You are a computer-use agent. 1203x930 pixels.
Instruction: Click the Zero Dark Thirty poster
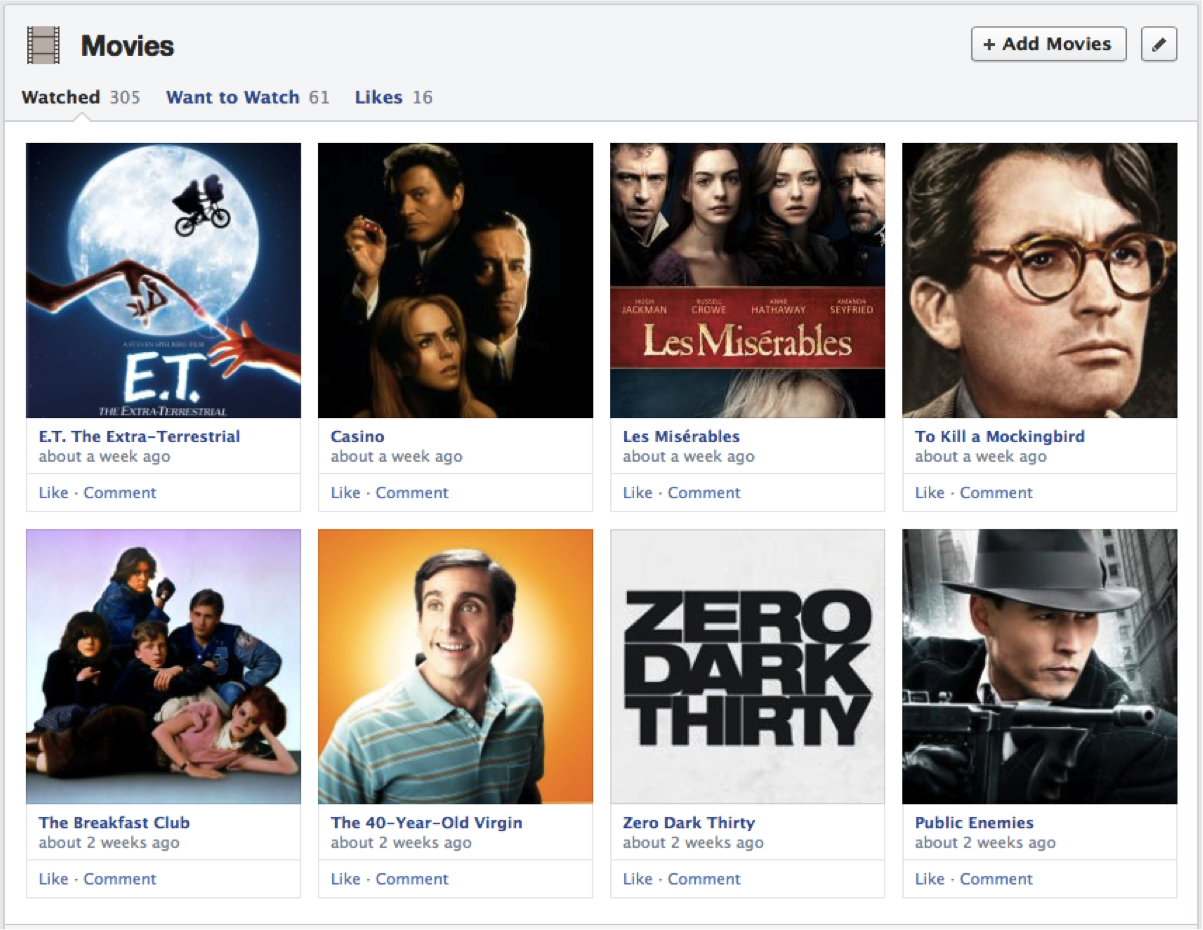coord(747,666)
